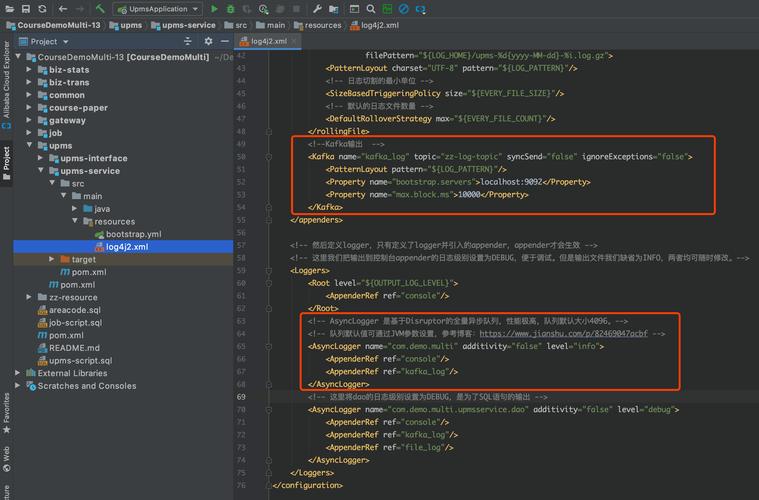Navigate back with the left arrow icon

(x=62, y=9)
